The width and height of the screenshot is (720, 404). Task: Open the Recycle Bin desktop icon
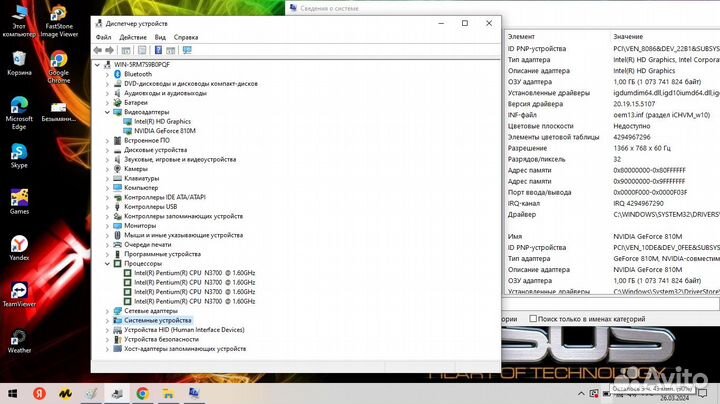tap(19, 63)
